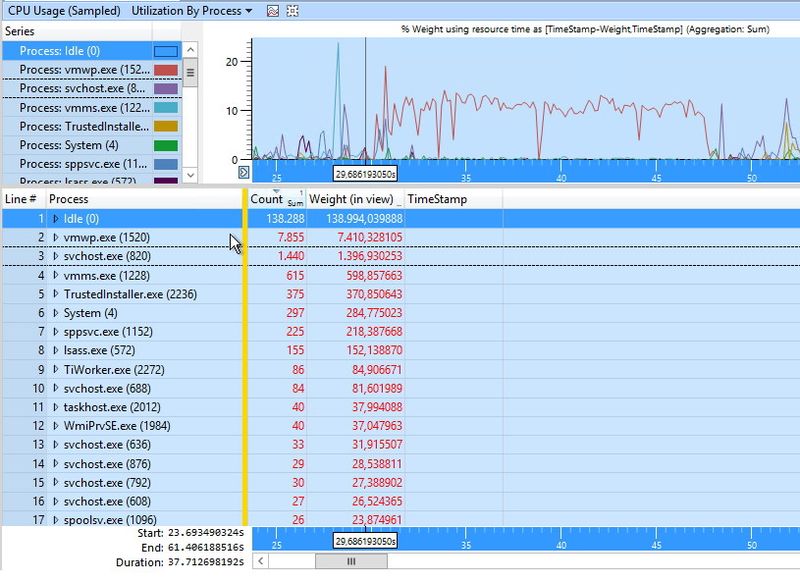Click the System (4) series green swatch
Screen dimensions: 800x582
pos(166,145)
